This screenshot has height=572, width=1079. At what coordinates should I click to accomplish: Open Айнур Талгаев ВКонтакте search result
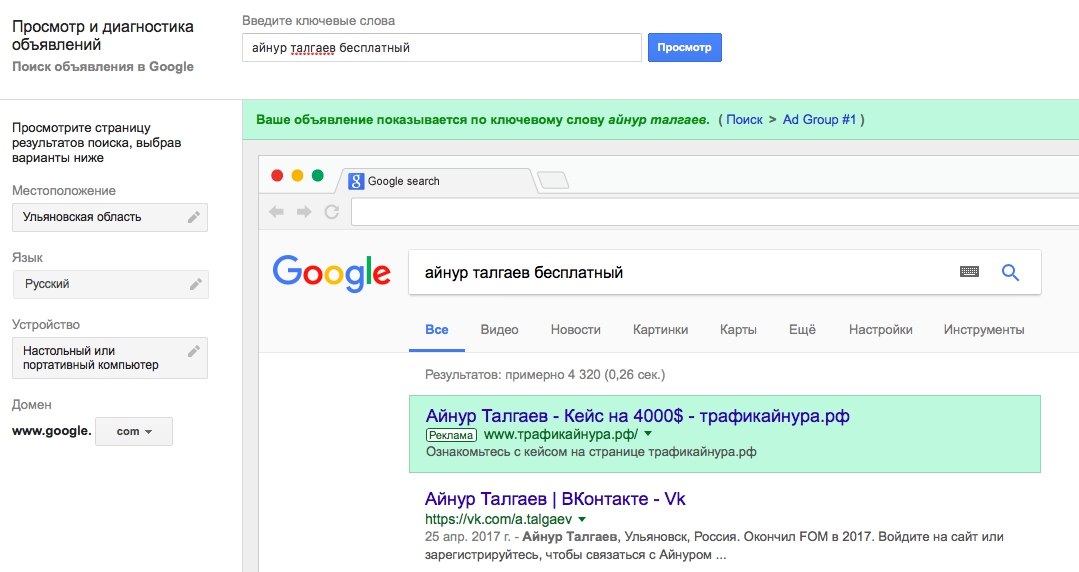555,499
